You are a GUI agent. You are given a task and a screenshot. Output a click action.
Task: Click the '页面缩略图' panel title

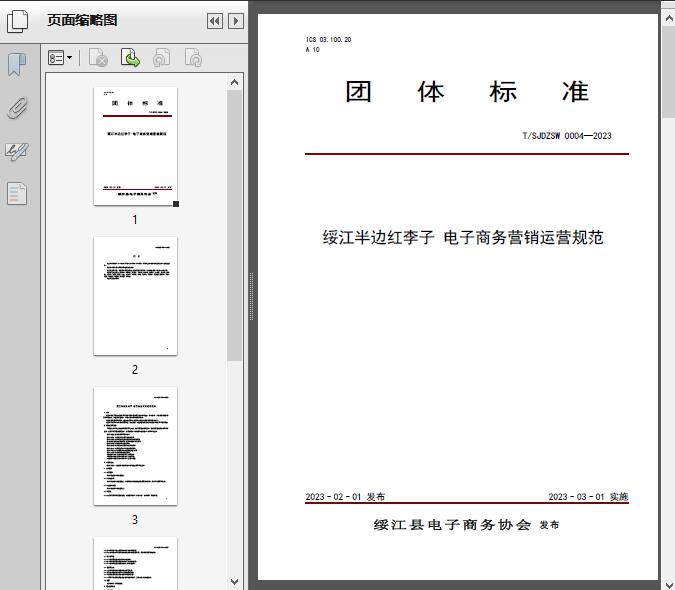(82, 20)
